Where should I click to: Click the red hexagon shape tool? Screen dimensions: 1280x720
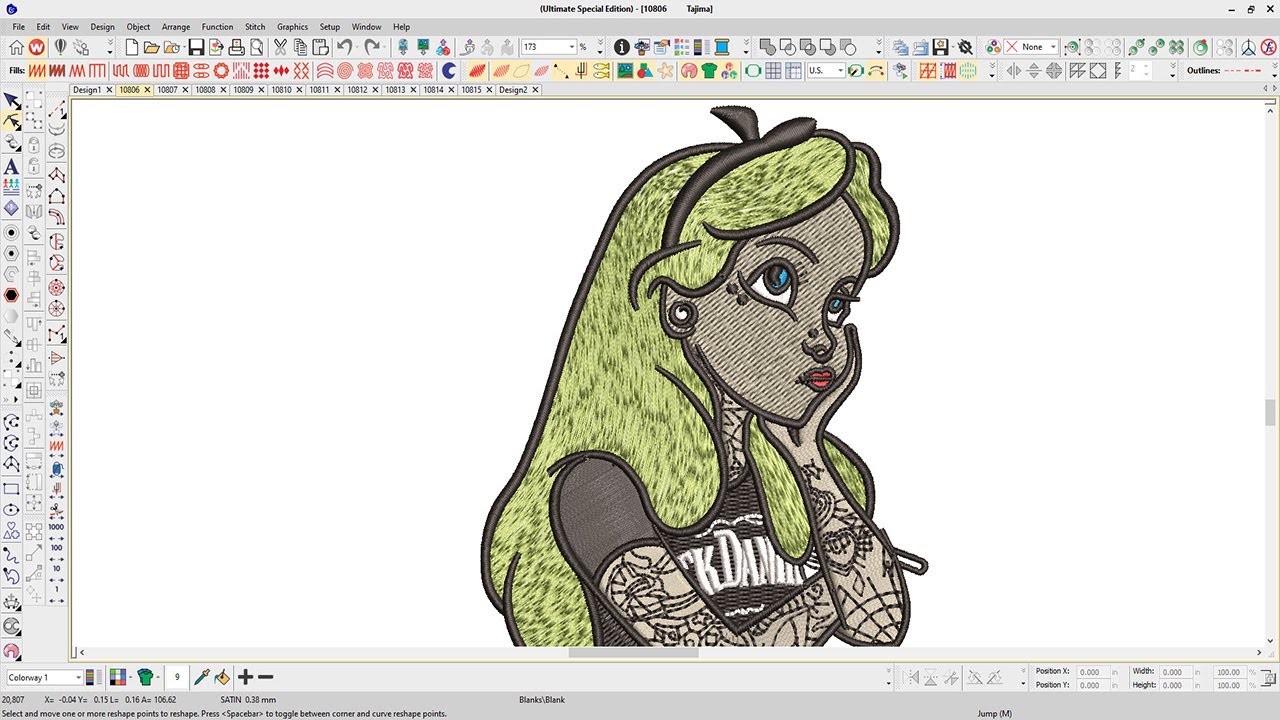coord(11,295)
